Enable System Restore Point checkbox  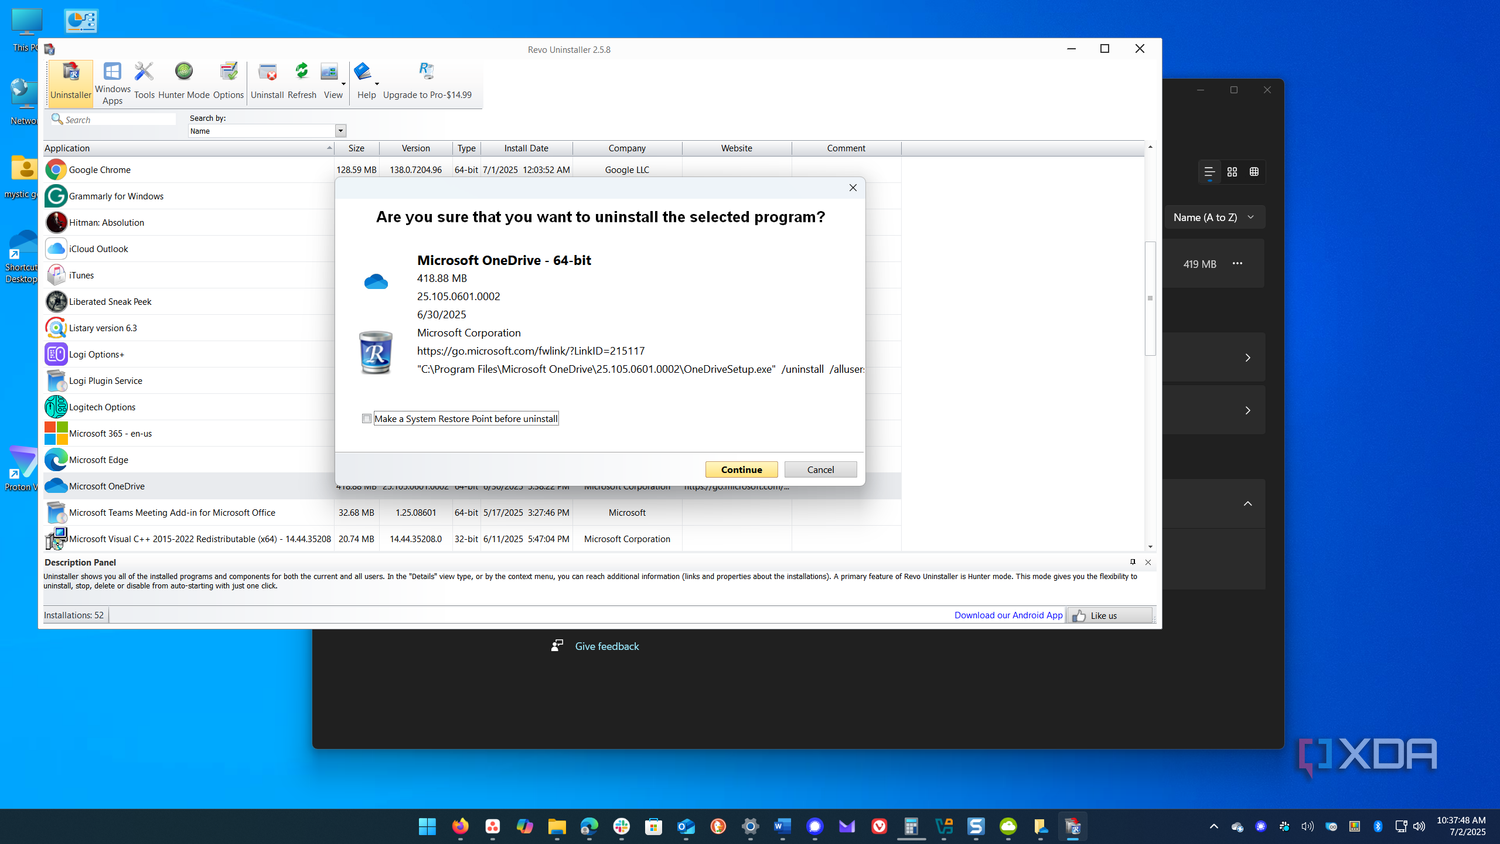[367, 419]
